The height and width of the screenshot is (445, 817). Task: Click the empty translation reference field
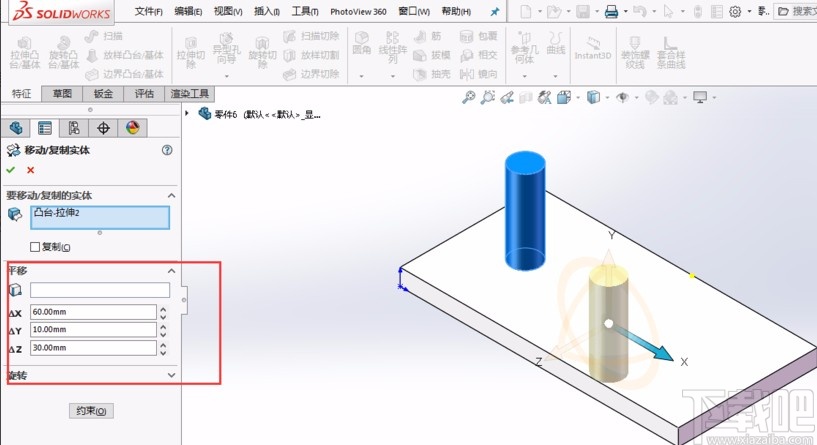pyautogui.click(x=100, y=290)
